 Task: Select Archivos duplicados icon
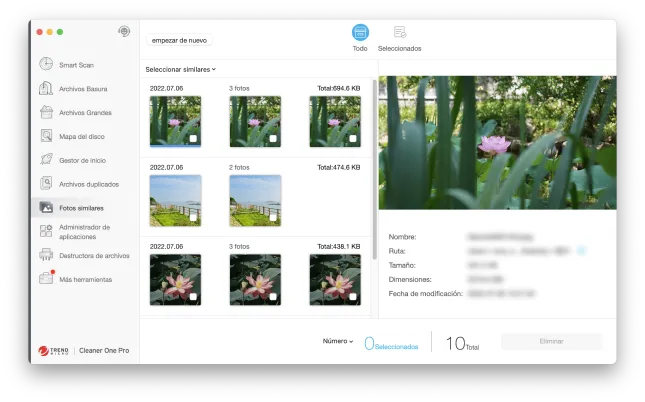46,184
